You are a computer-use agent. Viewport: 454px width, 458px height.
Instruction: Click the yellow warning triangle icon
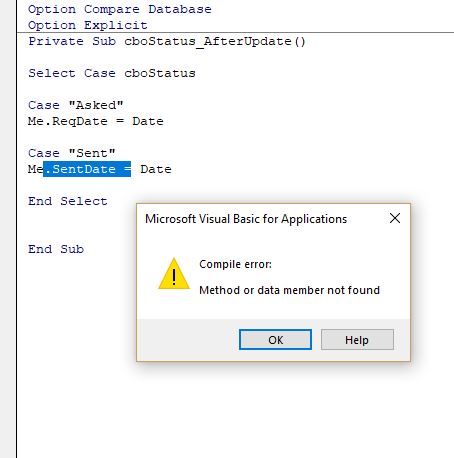174,274
